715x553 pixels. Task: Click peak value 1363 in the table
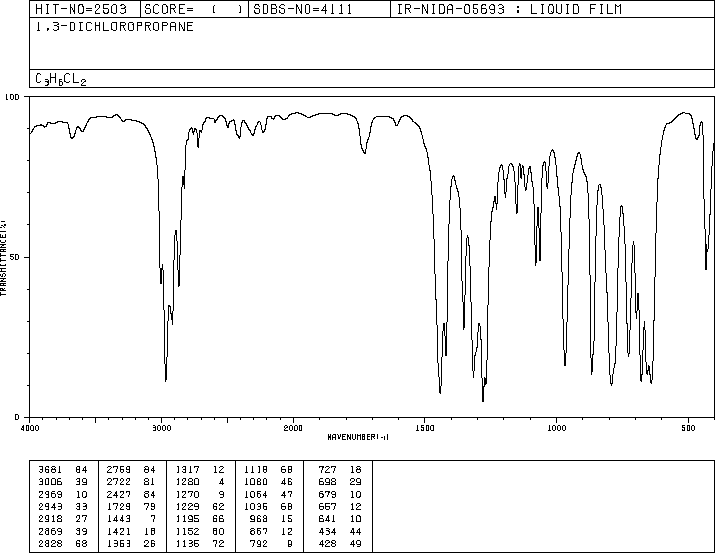coord(119,543)
